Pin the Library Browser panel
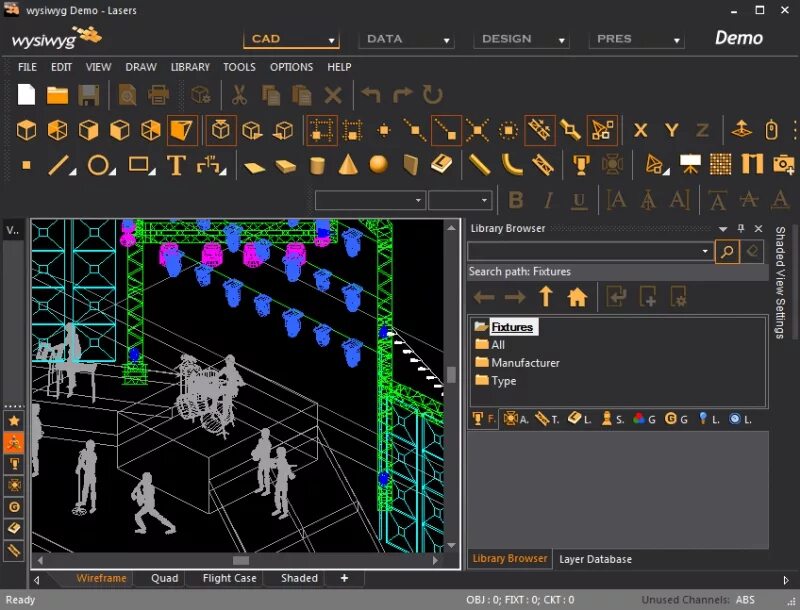 click(741, 228)
